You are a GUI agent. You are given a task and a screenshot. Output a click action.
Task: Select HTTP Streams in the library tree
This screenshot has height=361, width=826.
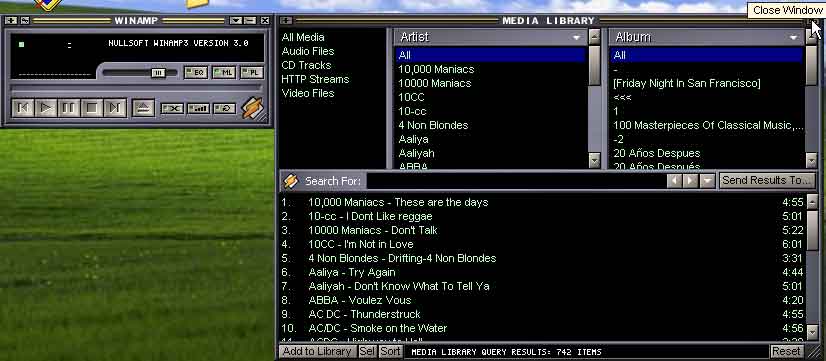coord(315,79)
